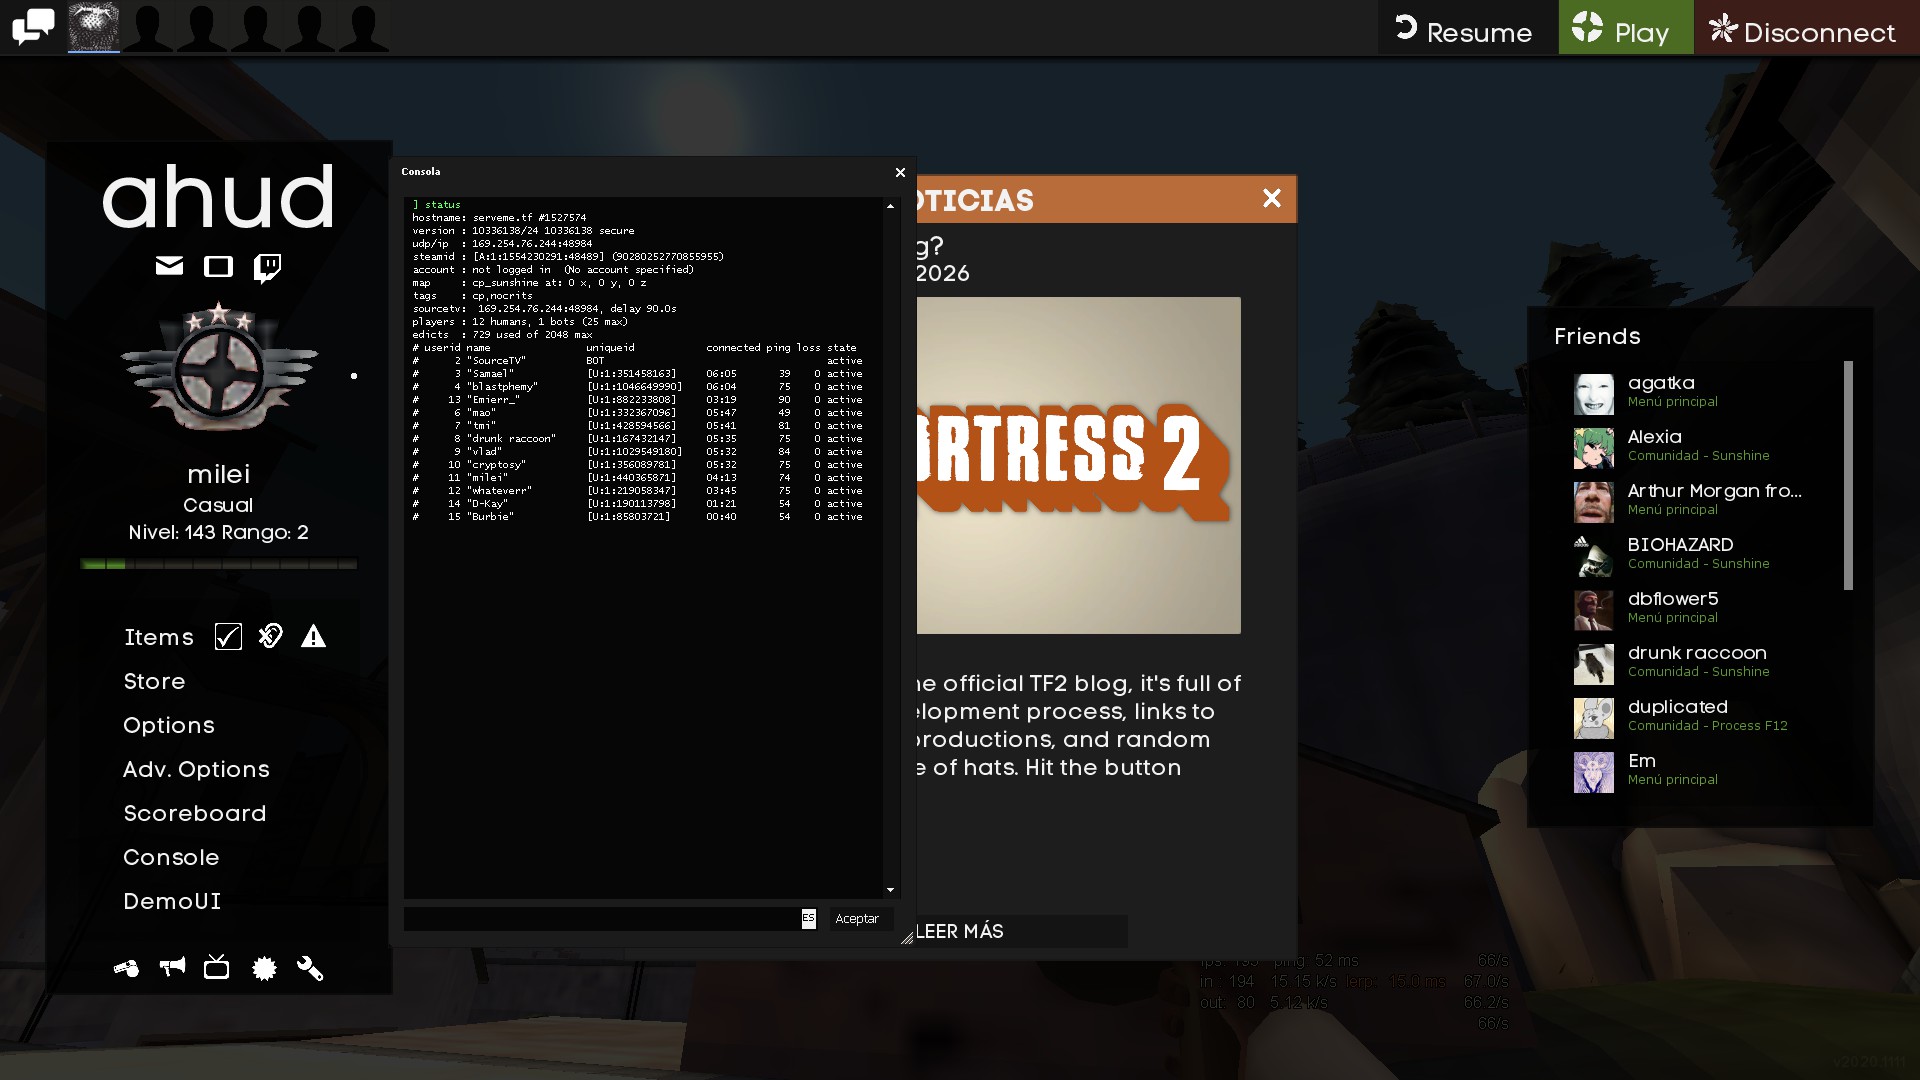Screen dimensions: 1920x1080
Task: Open the chat bubbles icon top-left
Action: click(33, 27)
